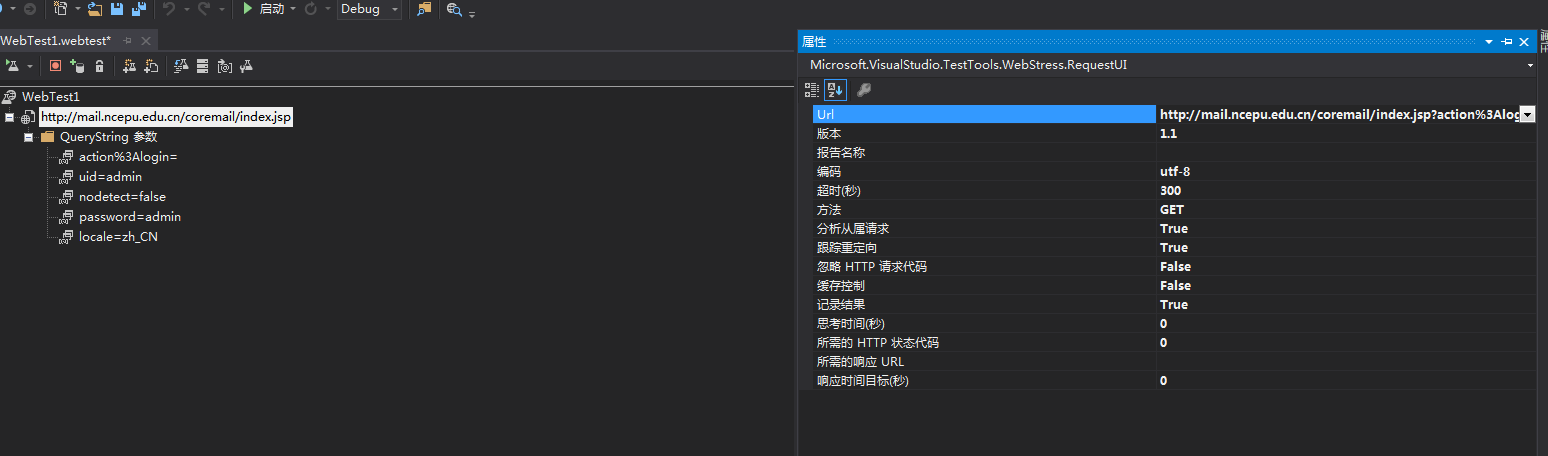1548x456 pixels.
Task: Switch properties to Alphabetical sort view
Action: [835, 90]
